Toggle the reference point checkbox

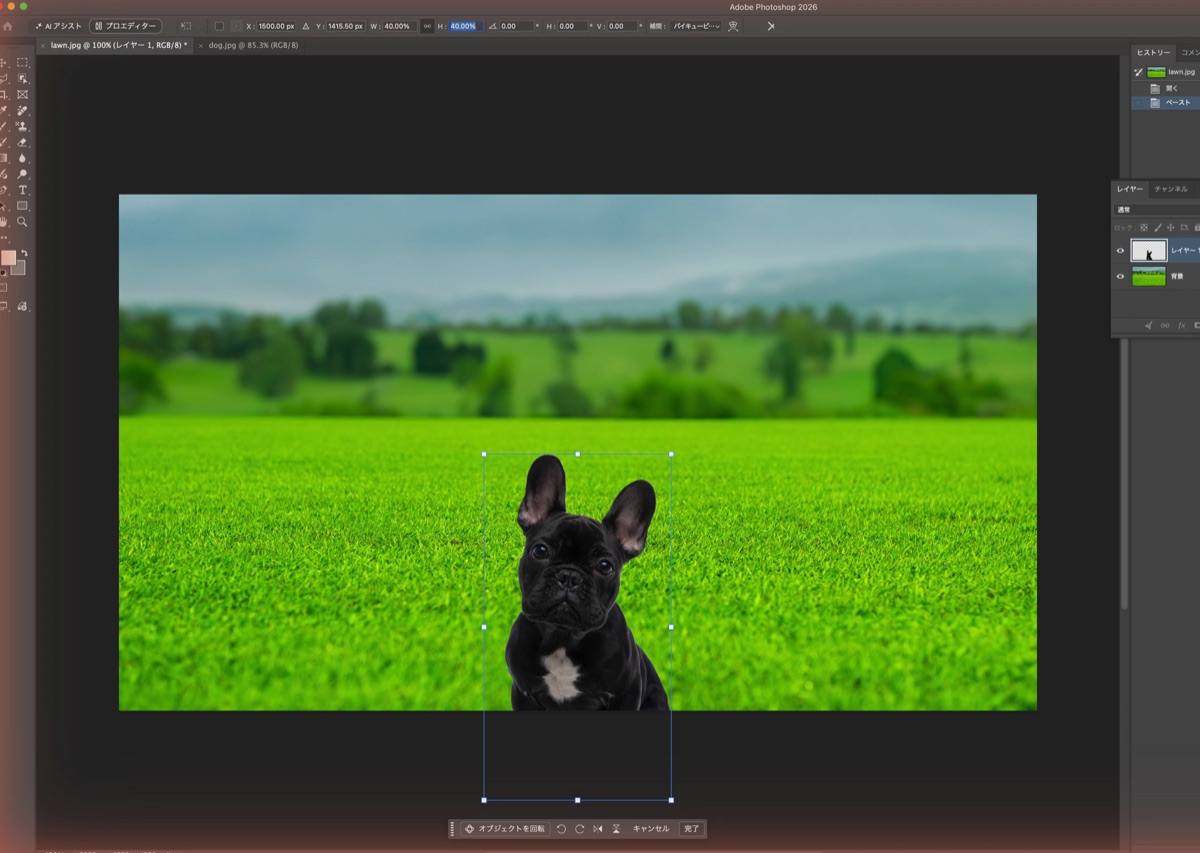(x=219, y=26)
